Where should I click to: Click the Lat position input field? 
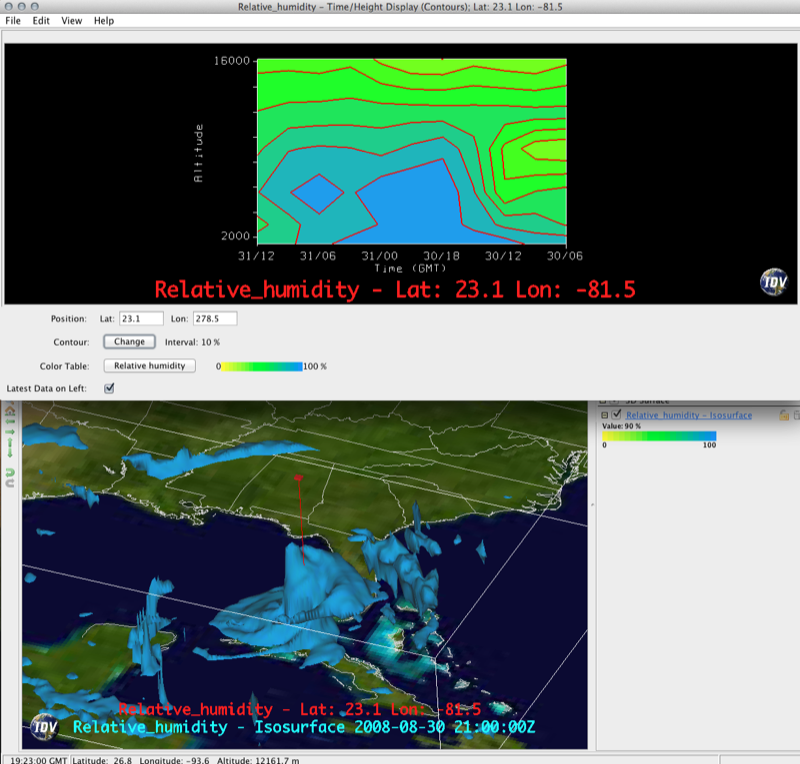pos(140,319)
